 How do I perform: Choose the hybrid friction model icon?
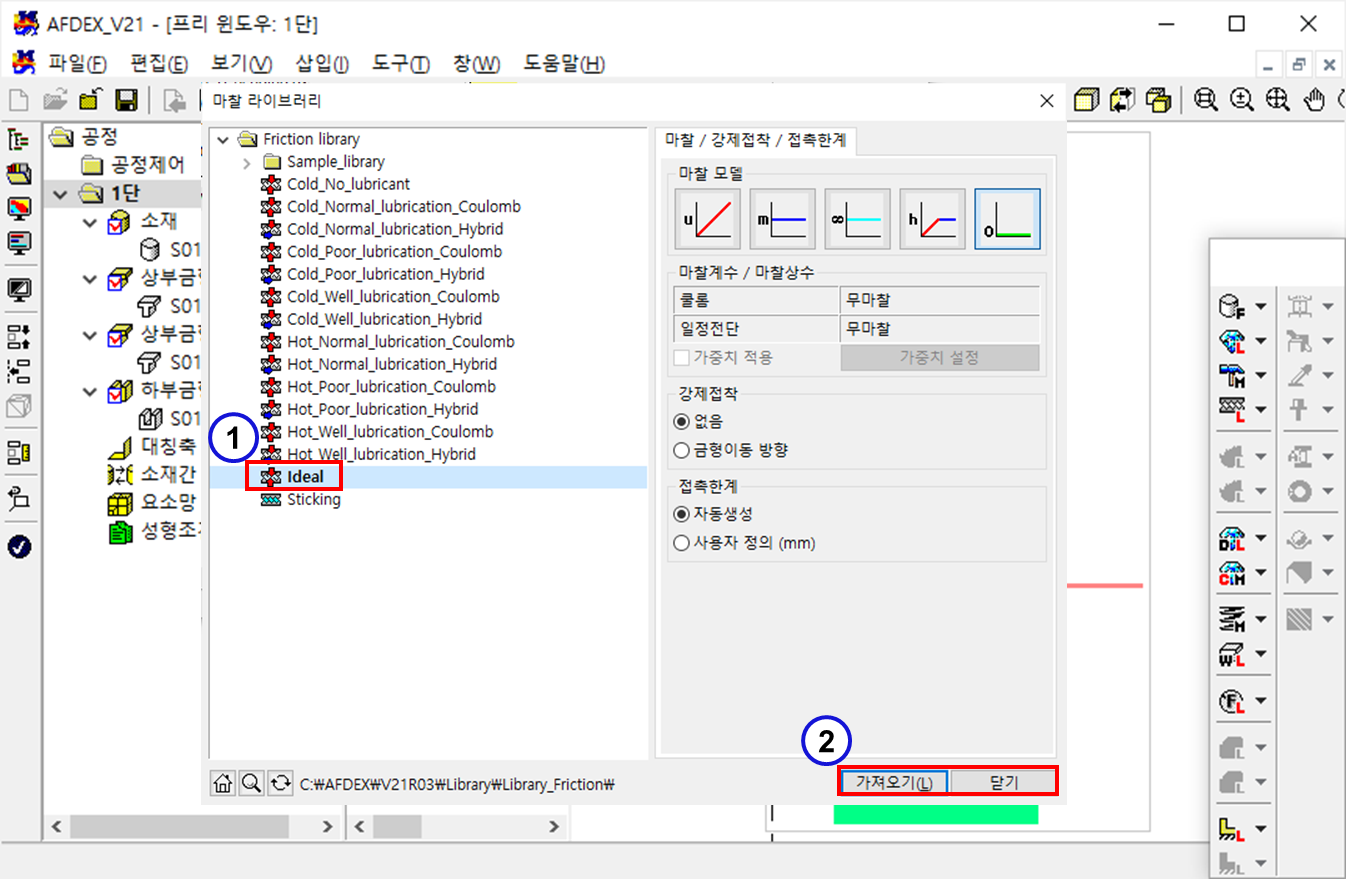932,219
